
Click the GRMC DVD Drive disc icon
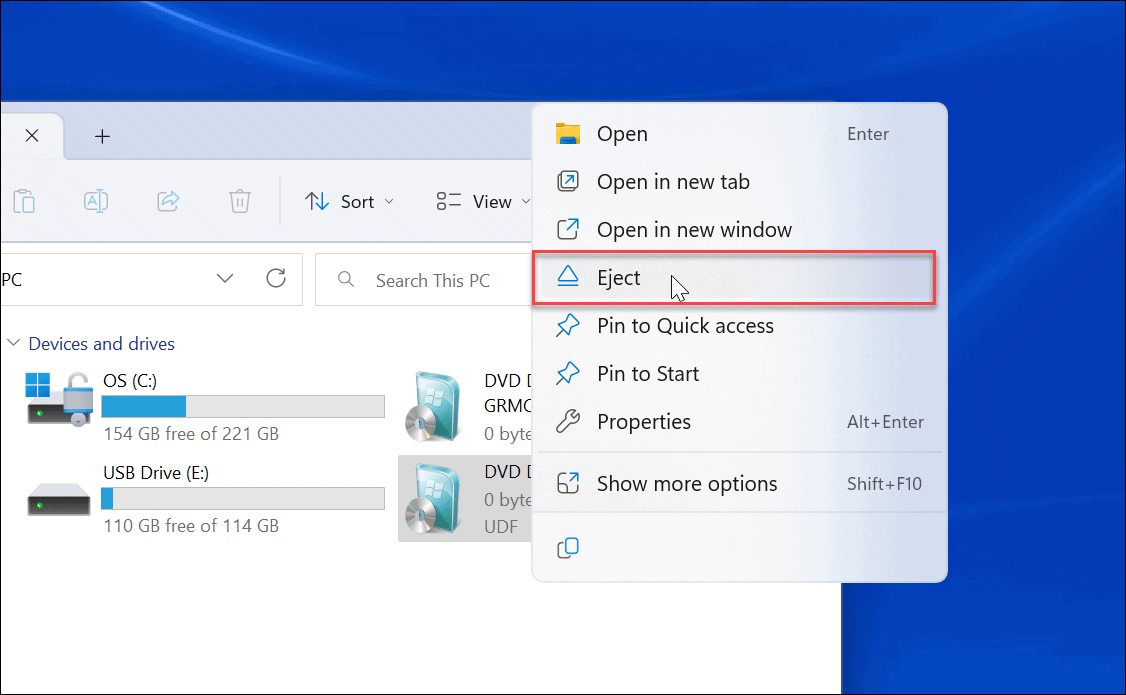(x=434, y=406)
